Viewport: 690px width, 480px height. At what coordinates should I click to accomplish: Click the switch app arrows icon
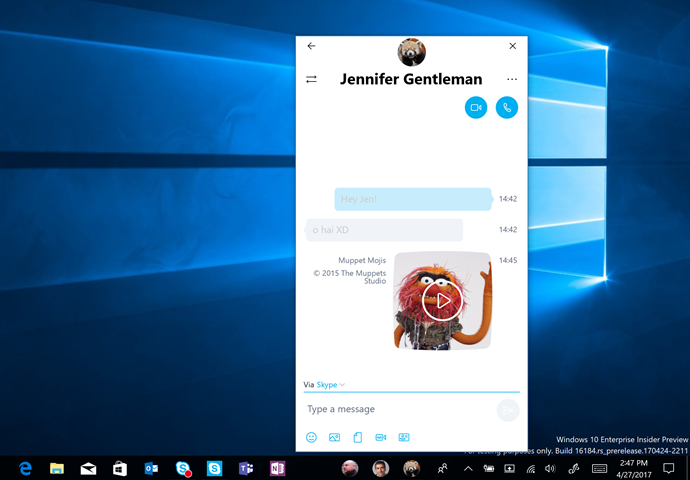click(x=311, y=79)
